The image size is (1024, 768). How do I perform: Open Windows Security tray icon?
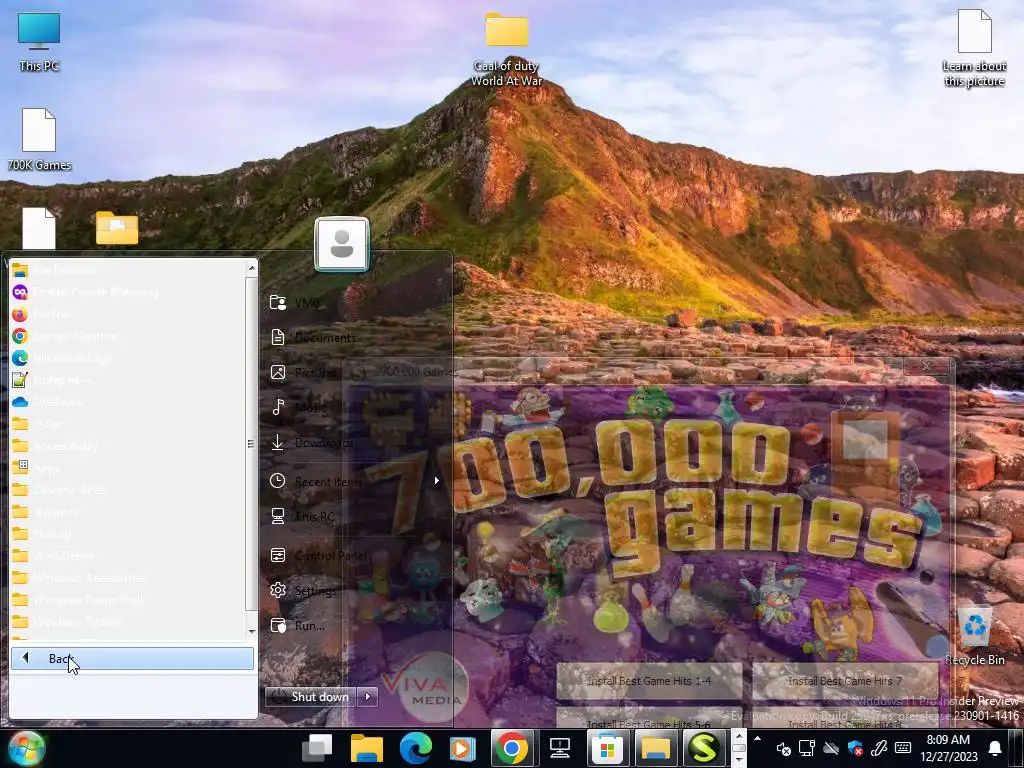coord(854,748)
